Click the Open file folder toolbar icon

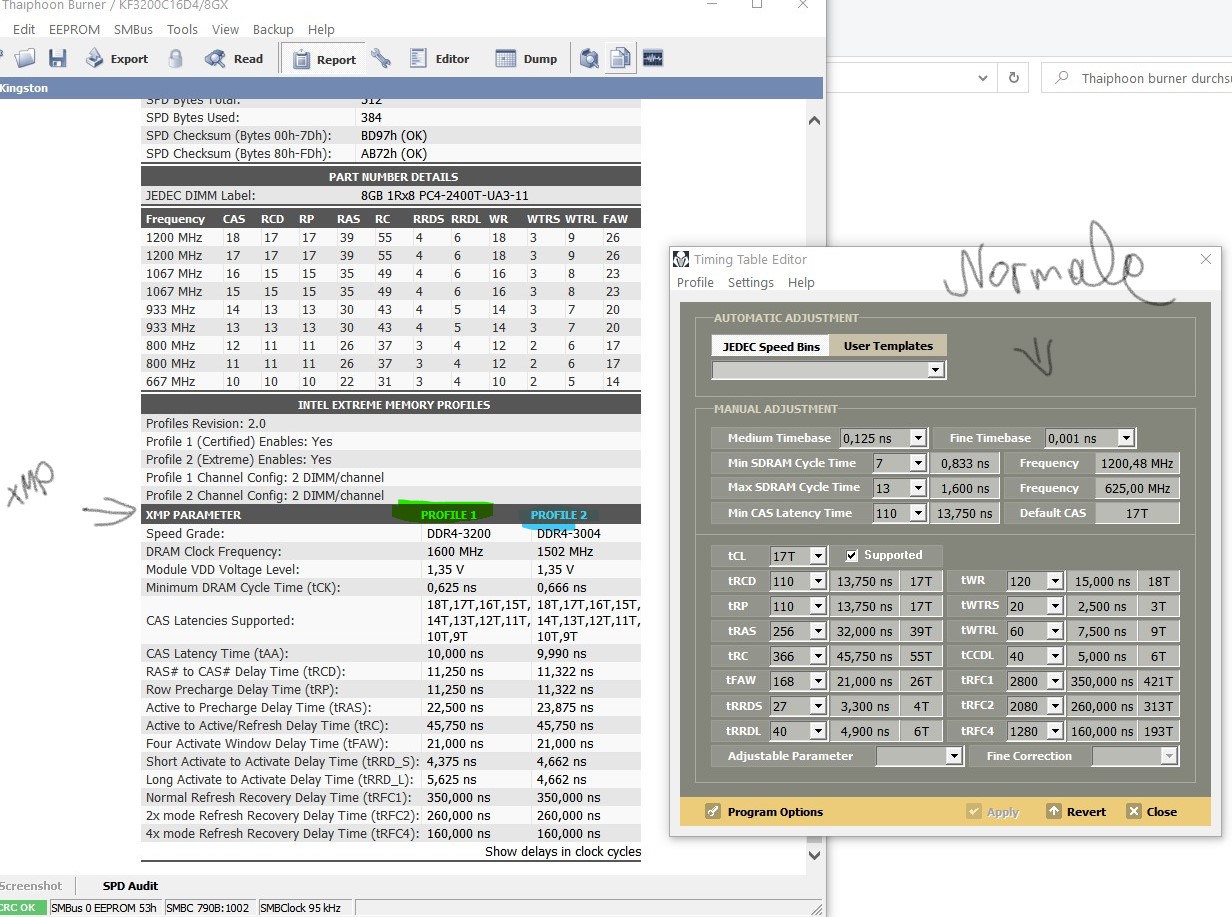(25, 59)
